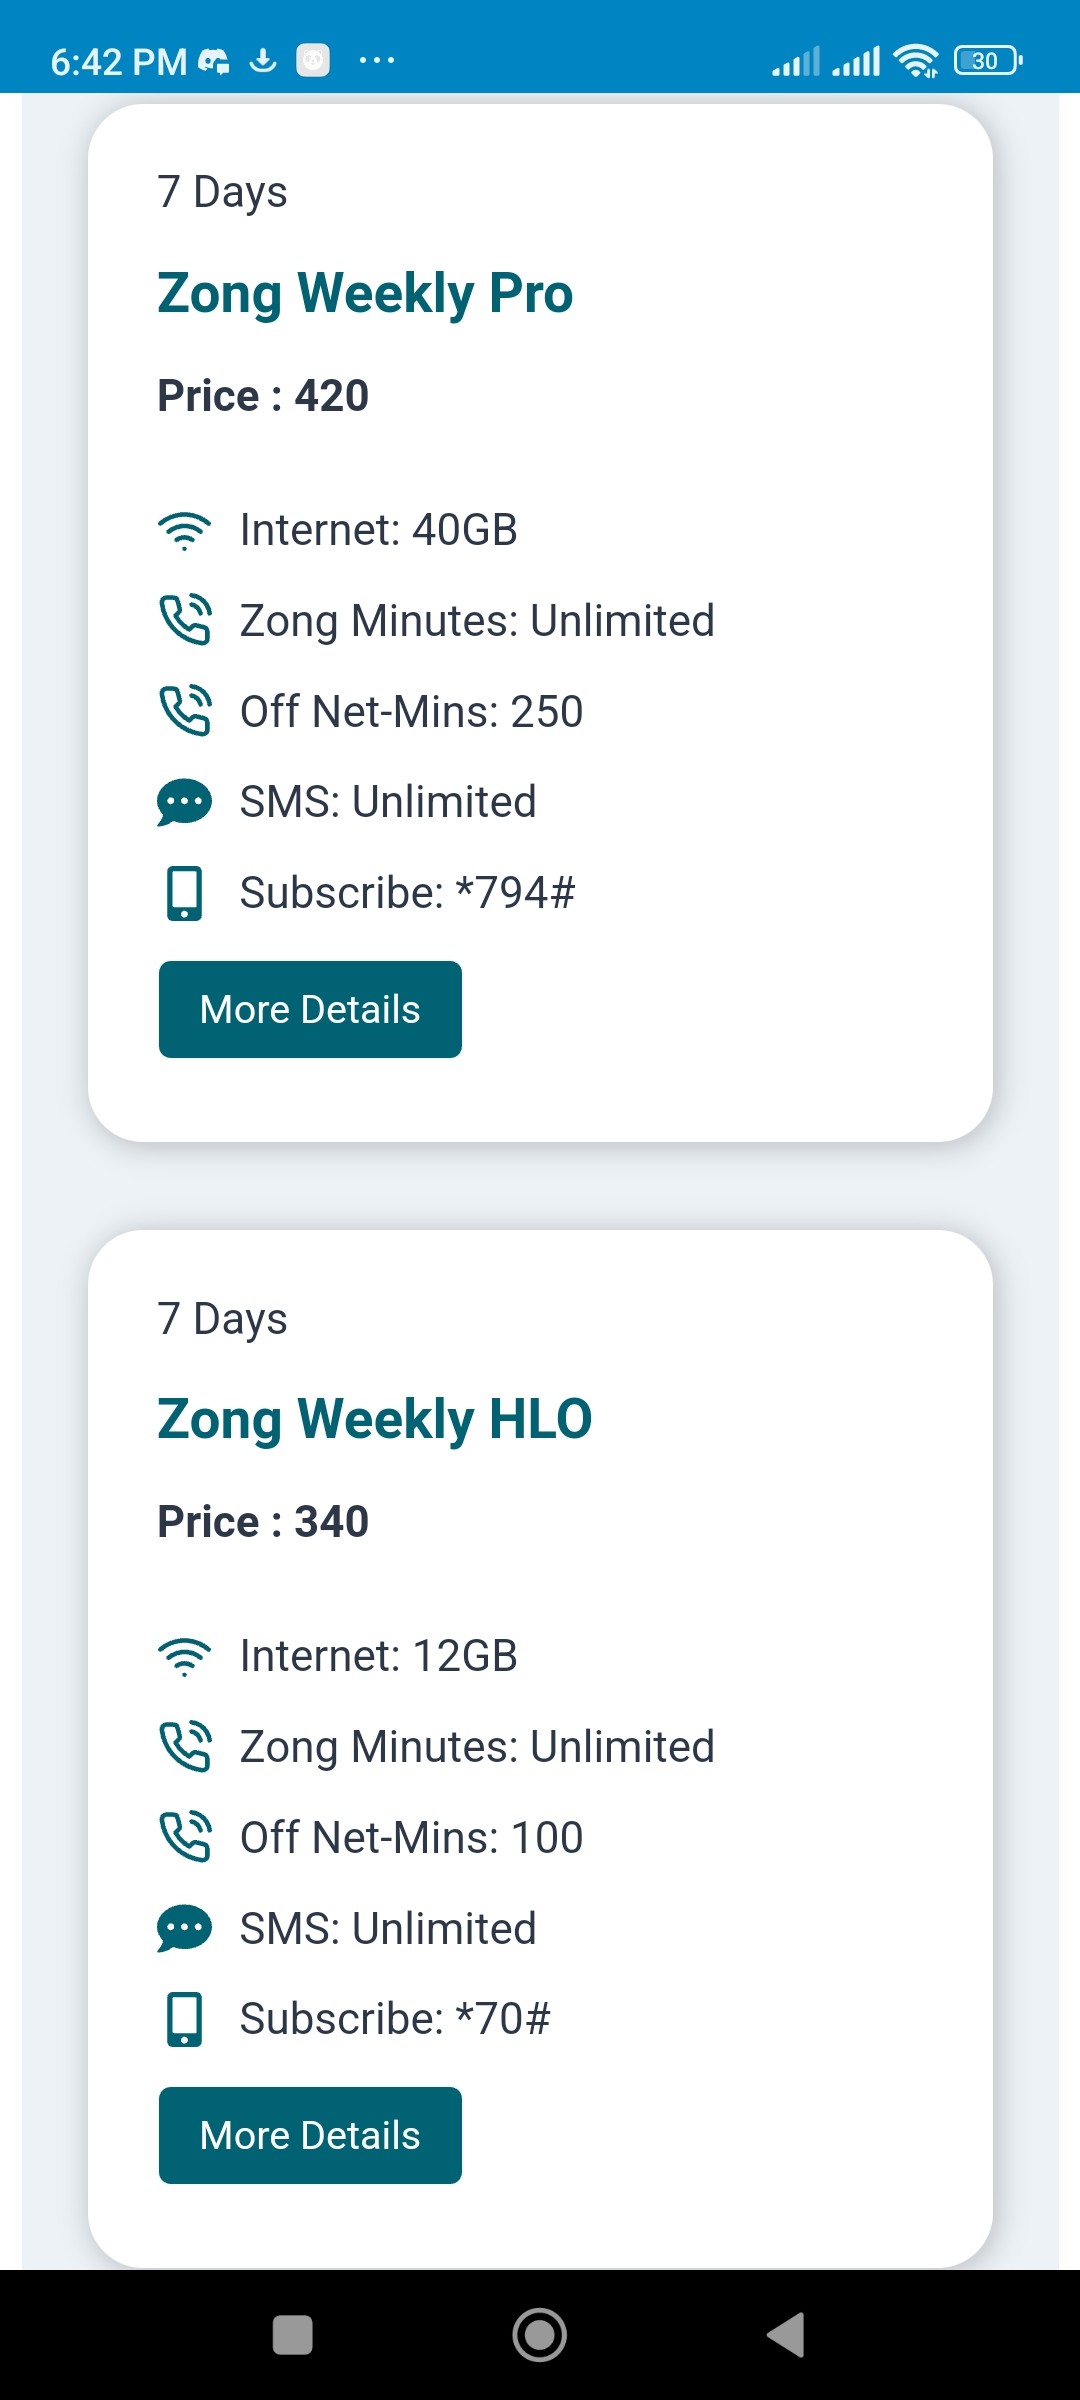Select the Zong Weekly HLO title
Viewport: 1080px width, 2400px height.
(x=375, y=1420)
